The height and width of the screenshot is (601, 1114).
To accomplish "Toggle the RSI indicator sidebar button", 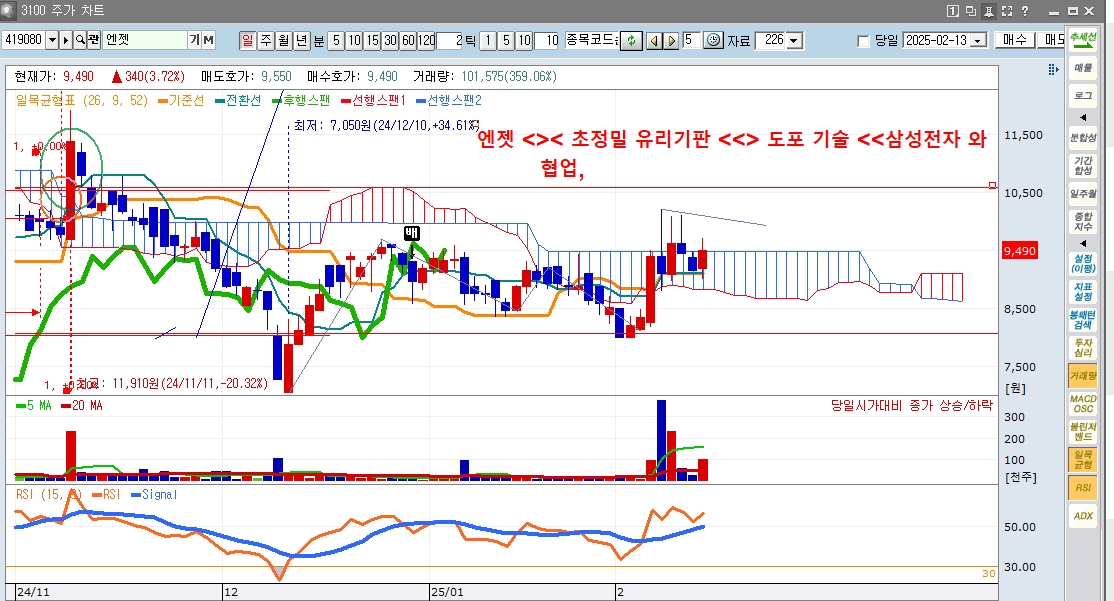I will 1083,487.
